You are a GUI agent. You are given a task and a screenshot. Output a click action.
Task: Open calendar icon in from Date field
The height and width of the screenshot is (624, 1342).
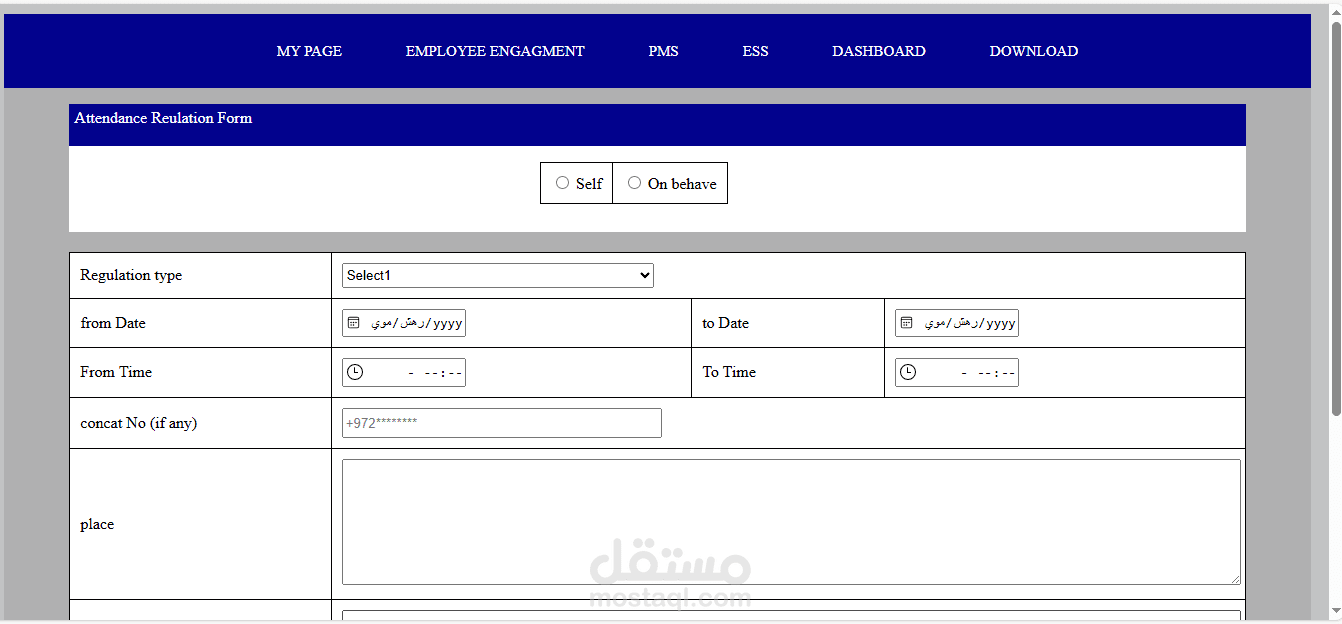tap(353, 323)
